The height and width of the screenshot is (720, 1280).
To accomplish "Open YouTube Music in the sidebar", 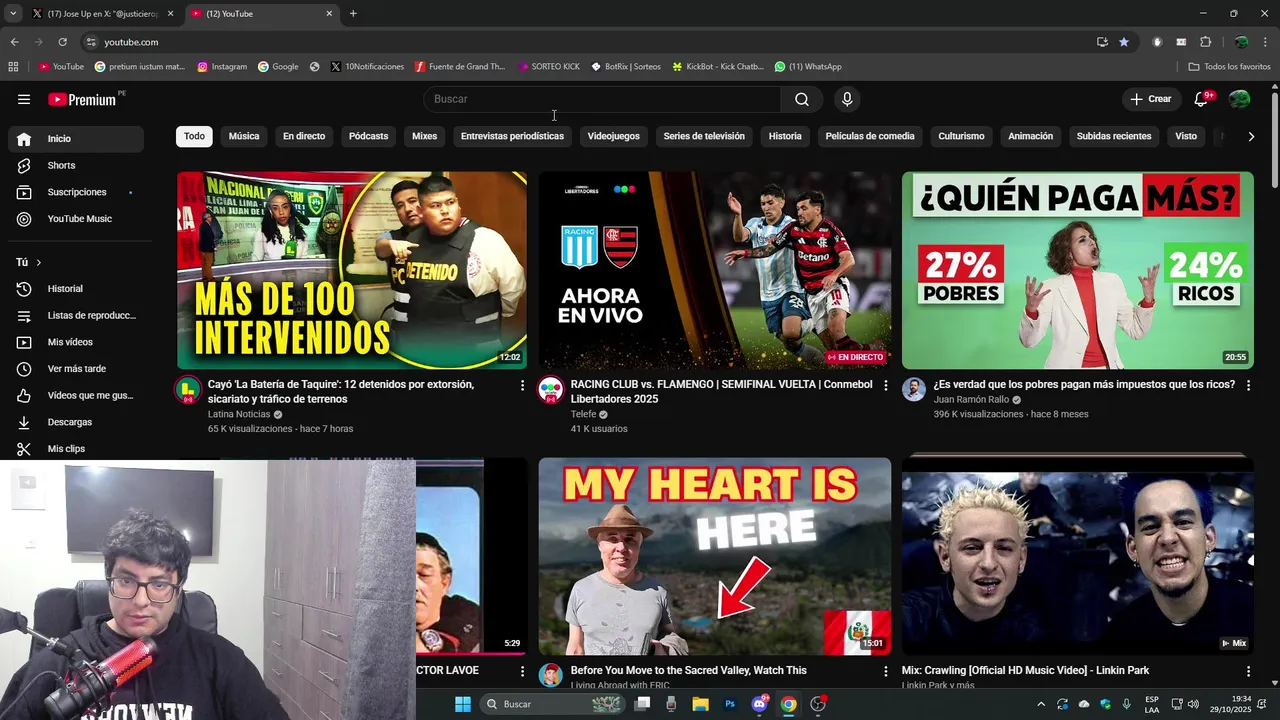I will [x=76, y=219].
